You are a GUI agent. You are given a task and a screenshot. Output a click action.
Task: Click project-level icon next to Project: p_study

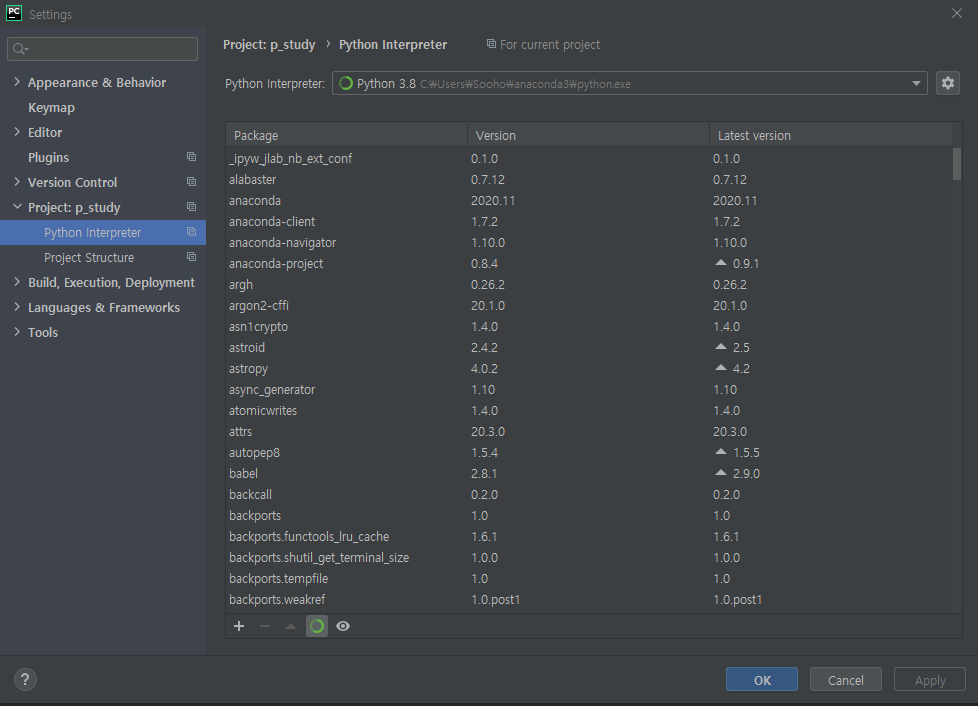191,207
